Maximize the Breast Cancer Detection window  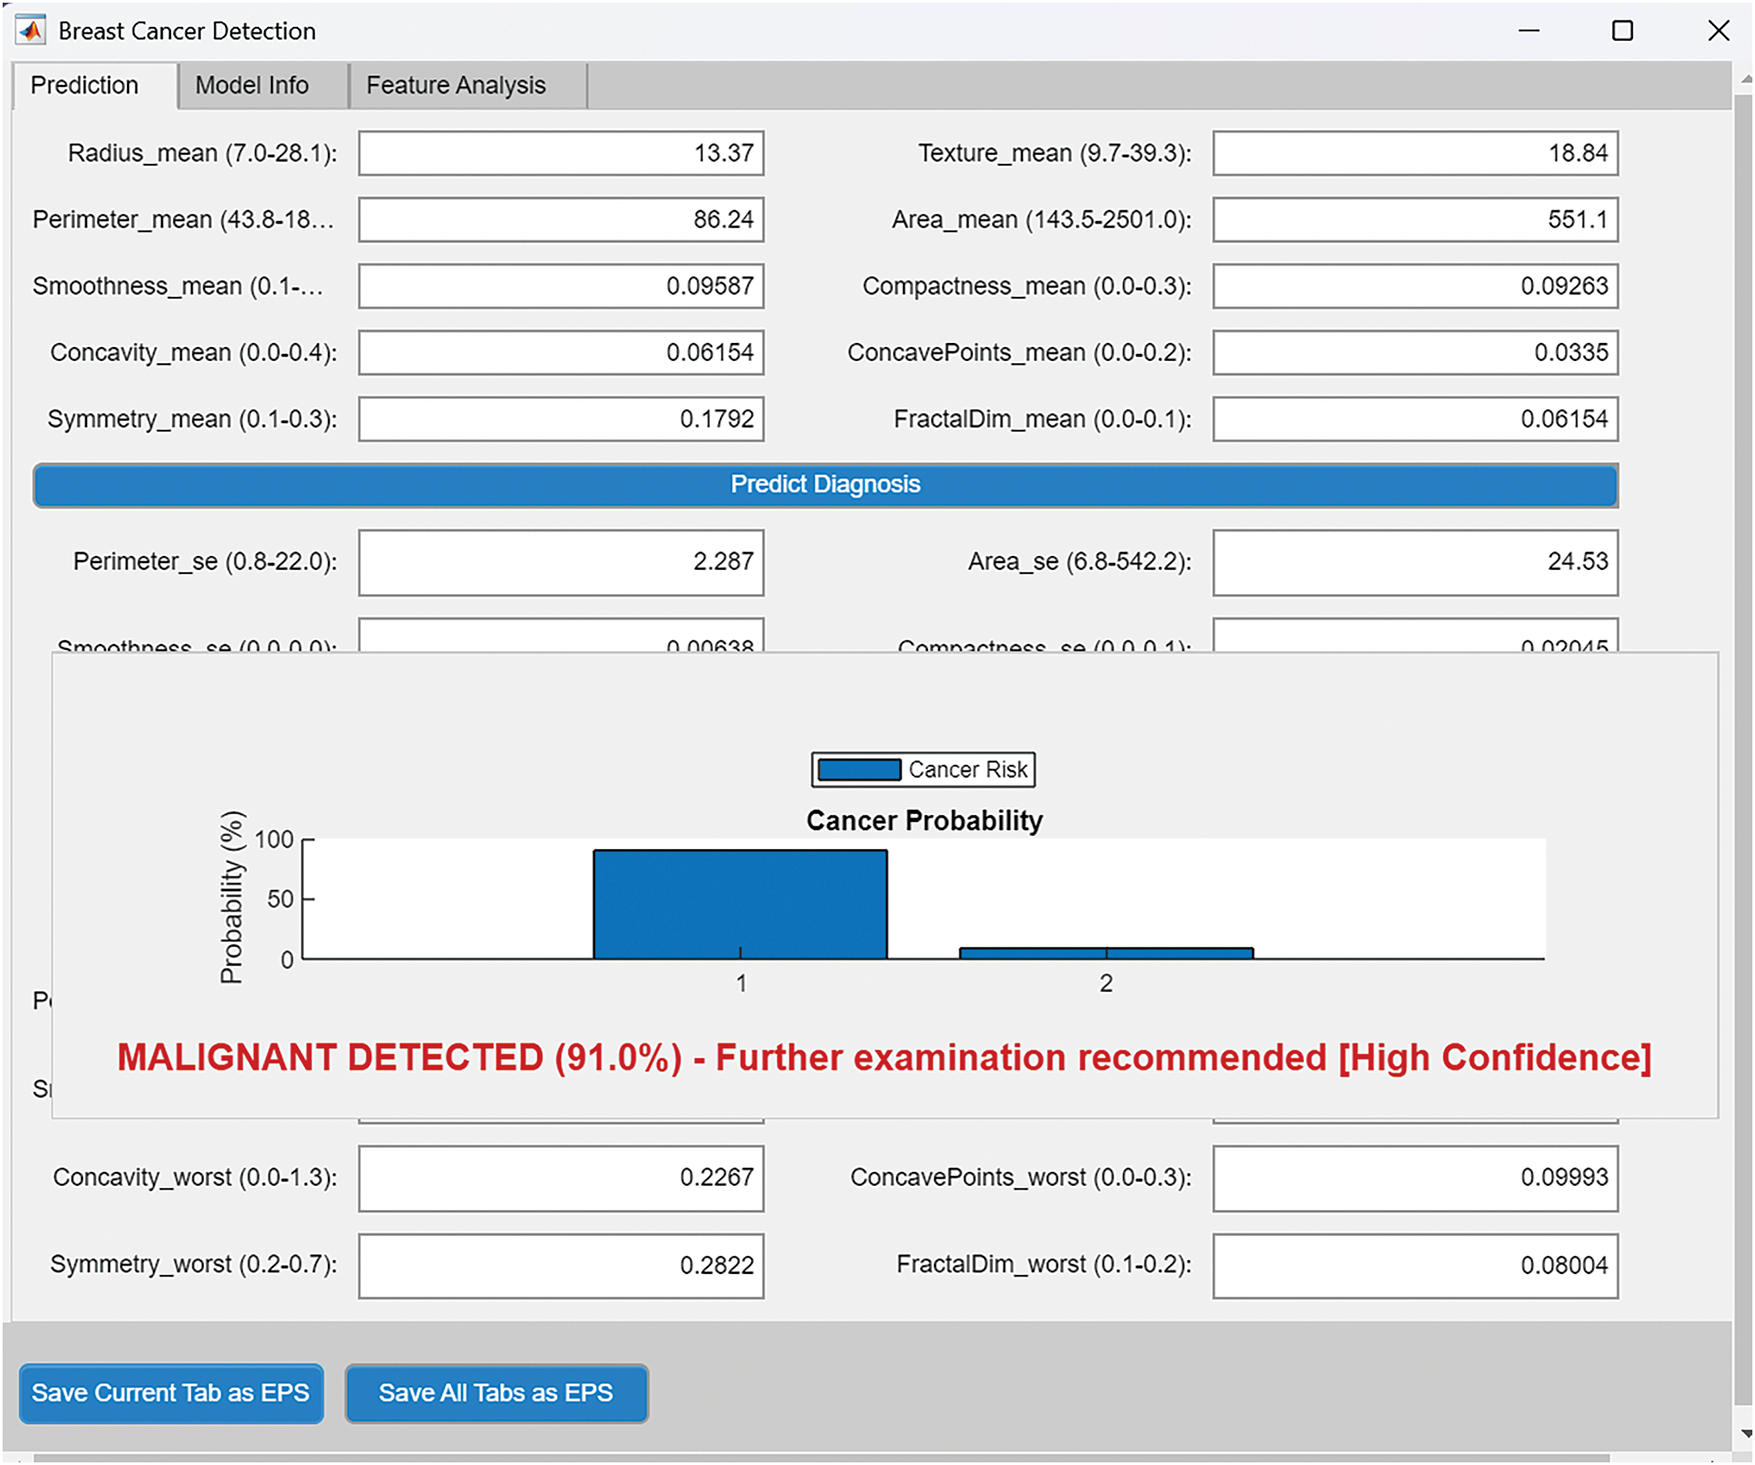1622,31
